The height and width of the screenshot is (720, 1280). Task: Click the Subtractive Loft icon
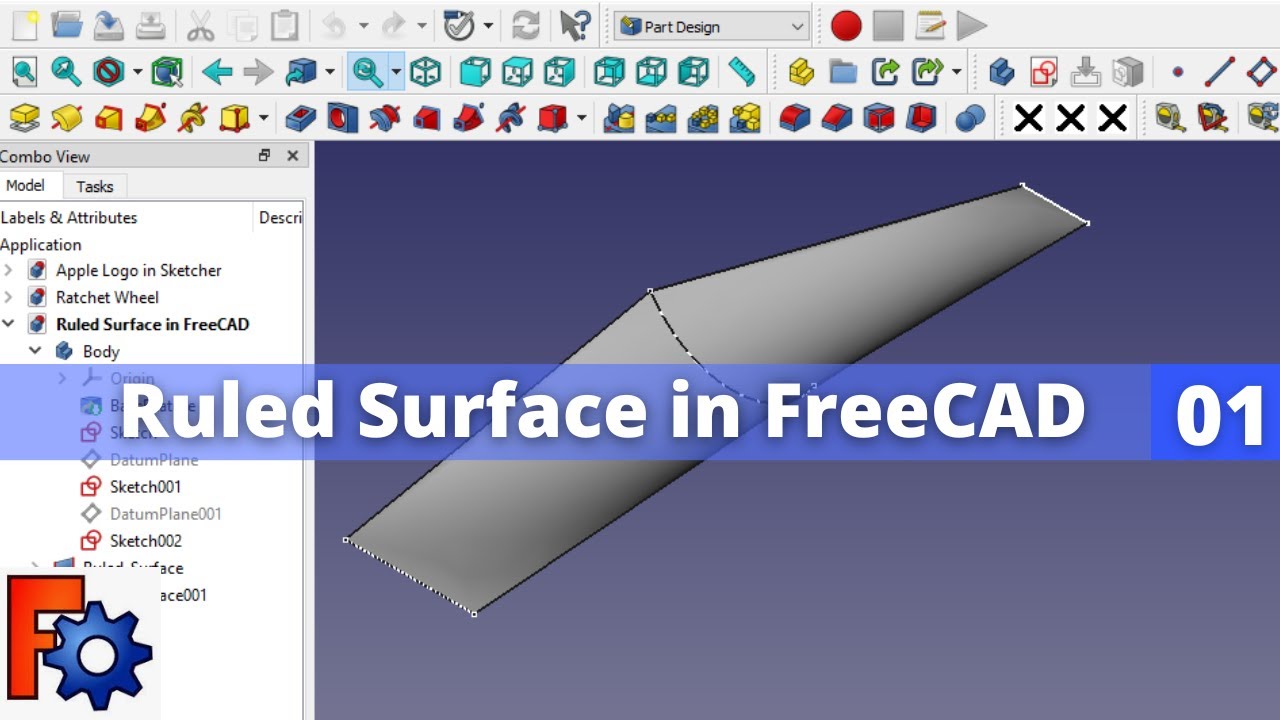point(427,118)
